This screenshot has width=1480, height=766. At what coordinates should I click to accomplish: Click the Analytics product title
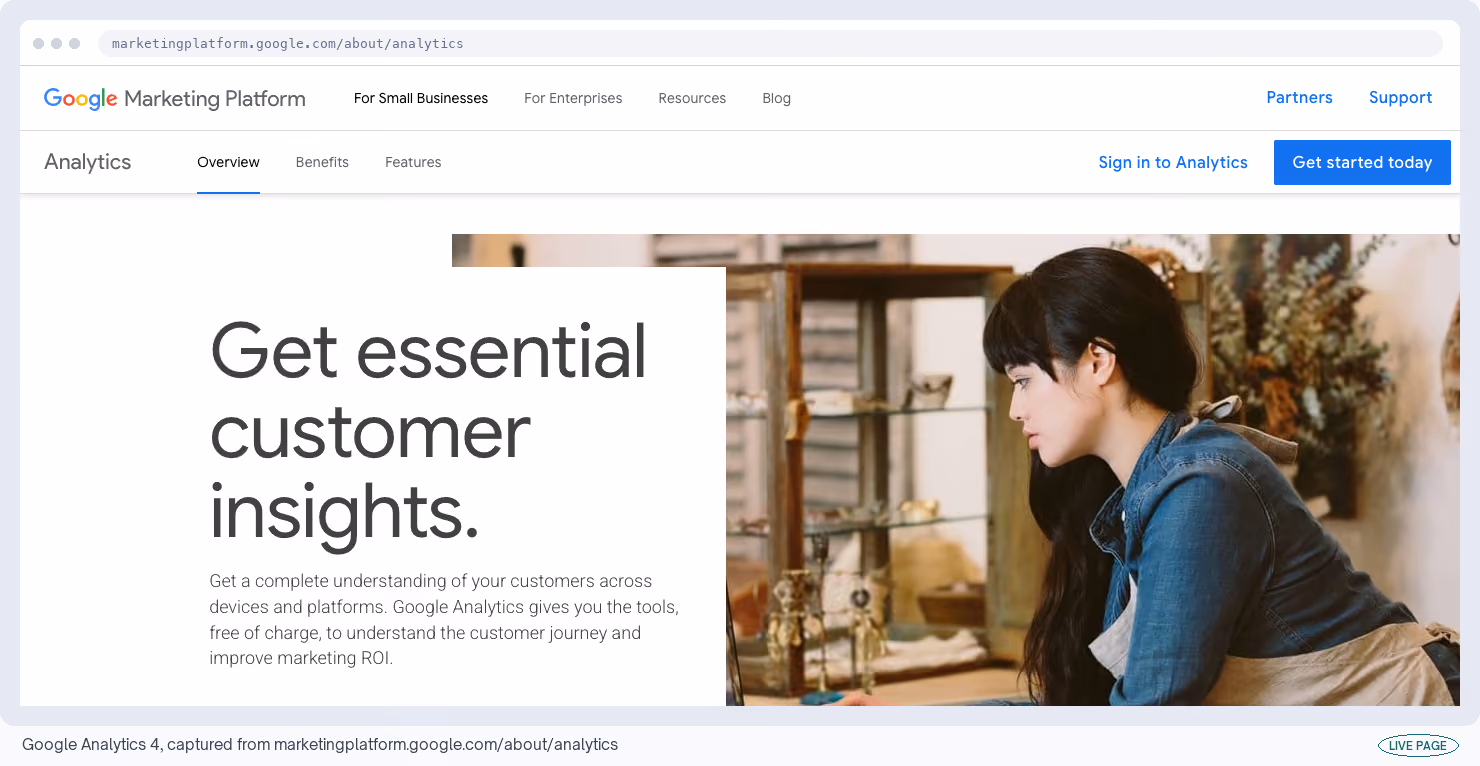point(88,162)
